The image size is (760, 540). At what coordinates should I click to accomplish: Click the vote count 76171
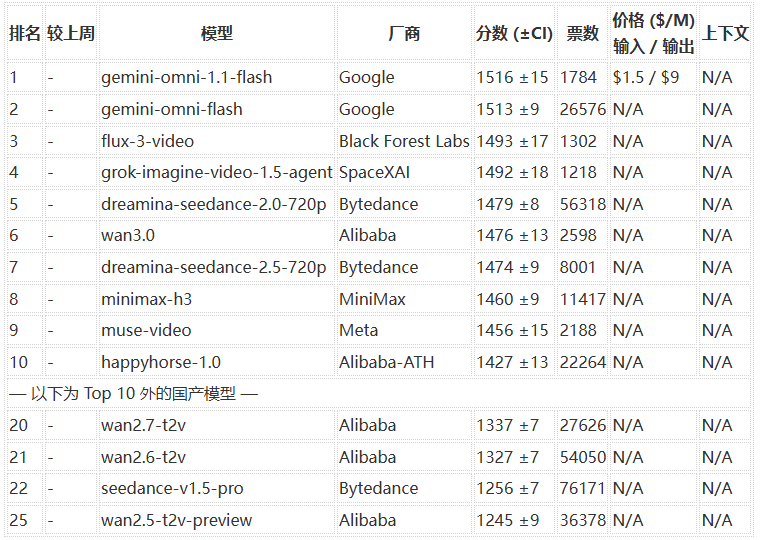pyautogui.click(x=583, y=489)
